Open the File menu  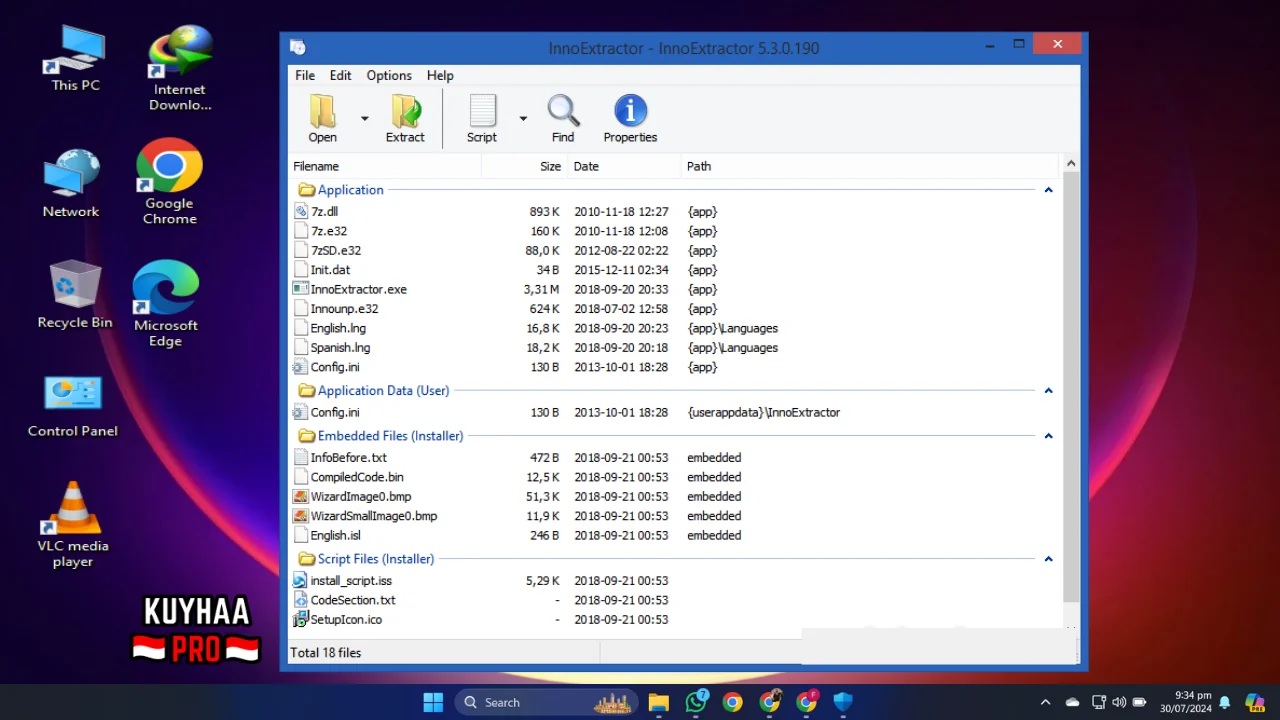305,75
